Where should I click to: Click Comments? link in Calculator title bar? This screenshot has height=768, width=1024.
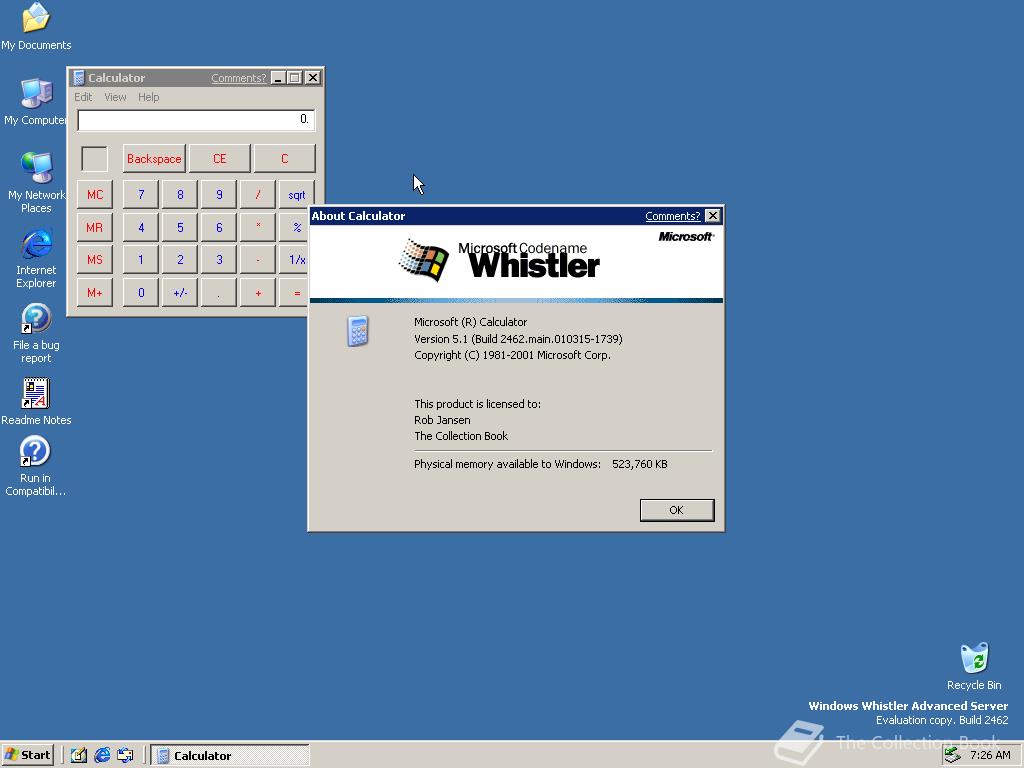click(x=238, y=78)
